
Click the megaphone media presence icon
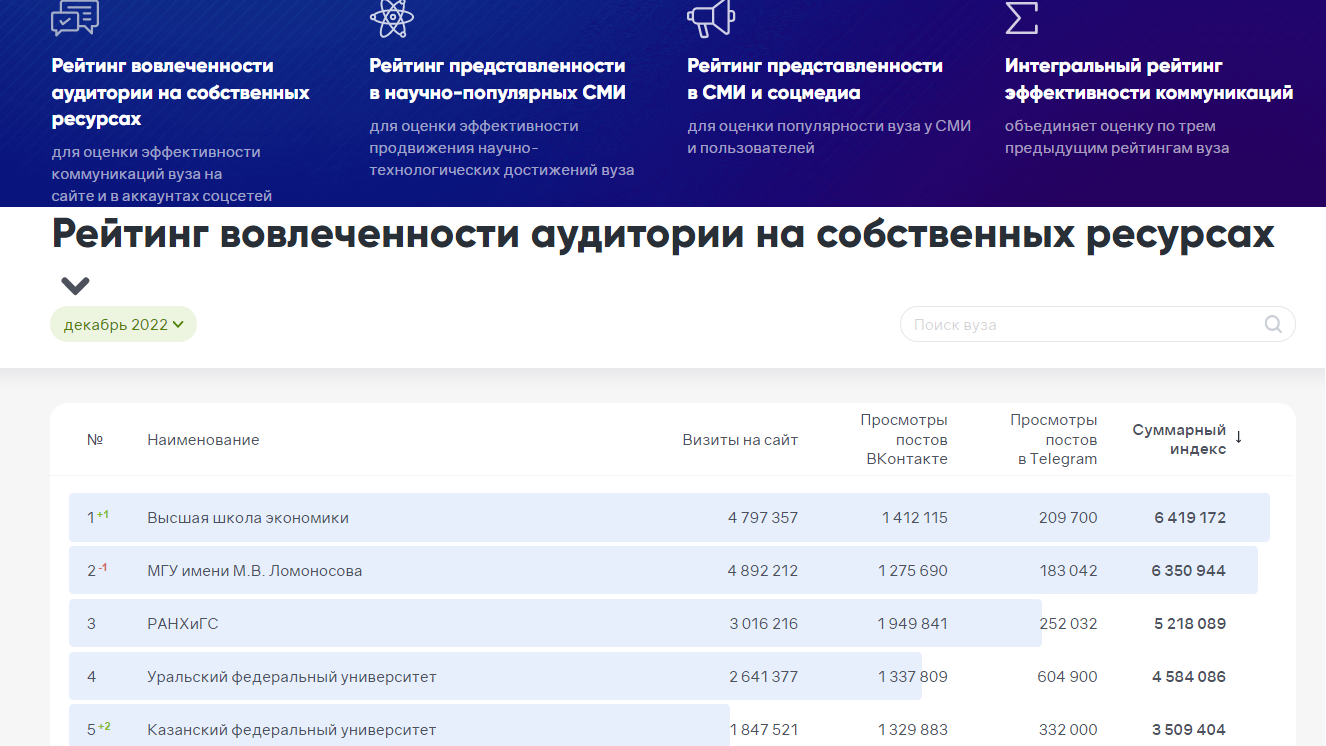coord(711,17)
